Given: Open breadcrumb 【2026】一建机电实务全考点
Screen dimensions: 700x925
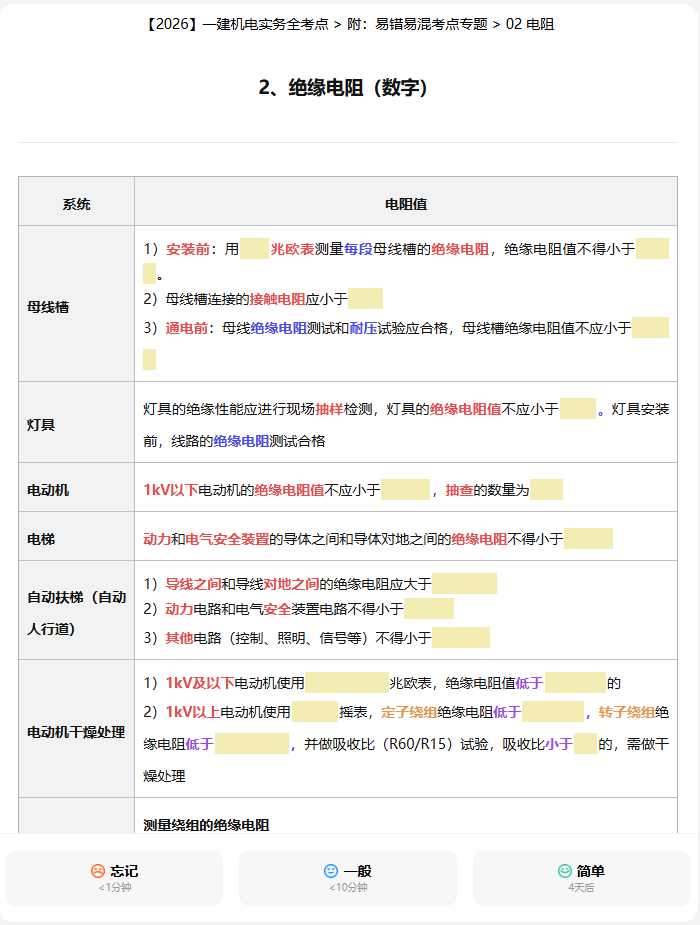Looking at the screenshot, I should click(x=237, y=24).
